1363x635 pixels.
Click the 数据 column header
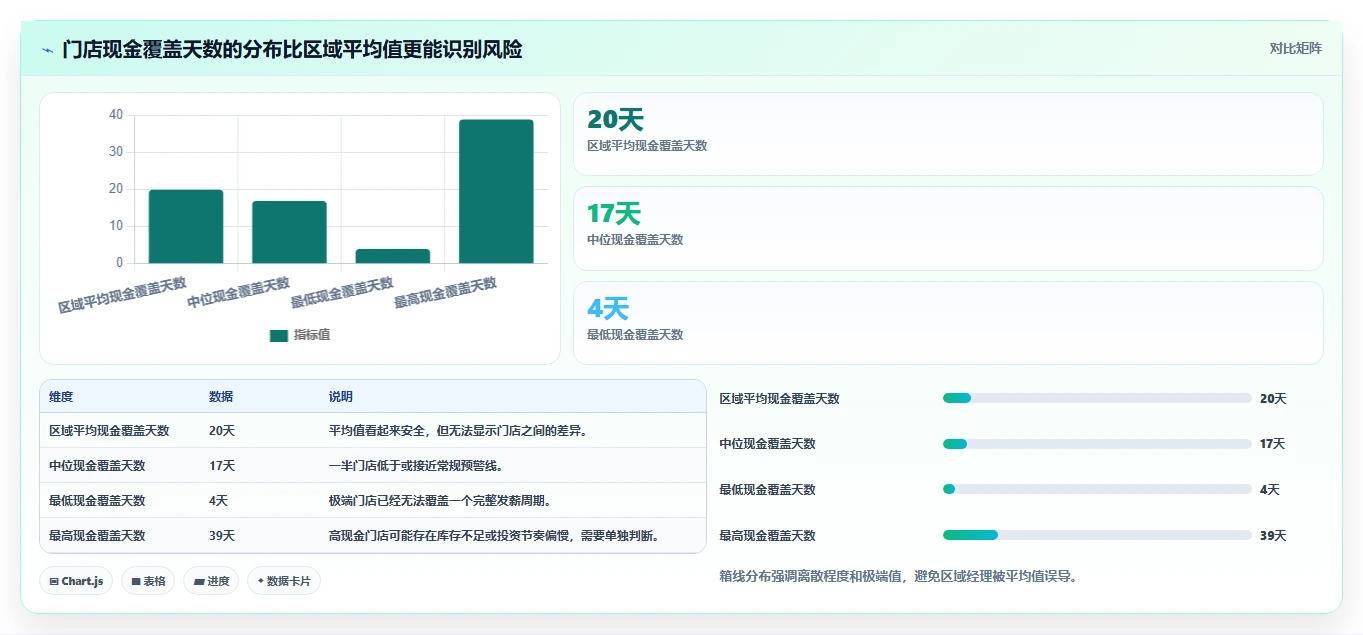pos(221,397)
